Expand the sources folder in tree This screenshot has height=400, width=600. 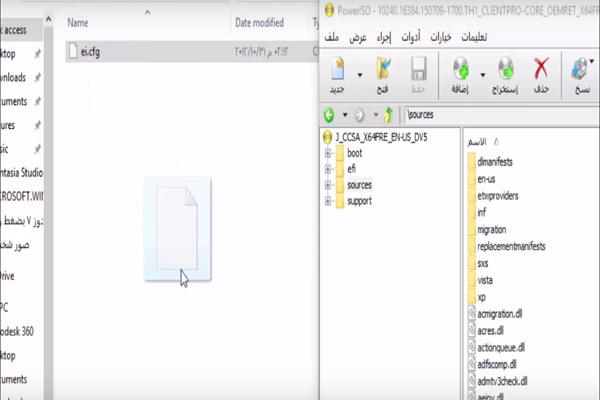[328, 185]
